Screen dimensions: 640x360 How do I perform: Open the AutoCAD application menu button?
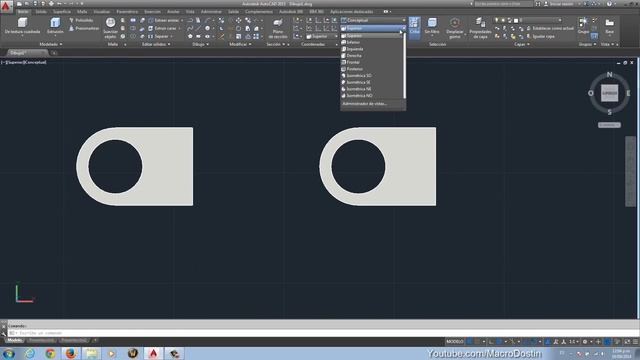point(6,6)
